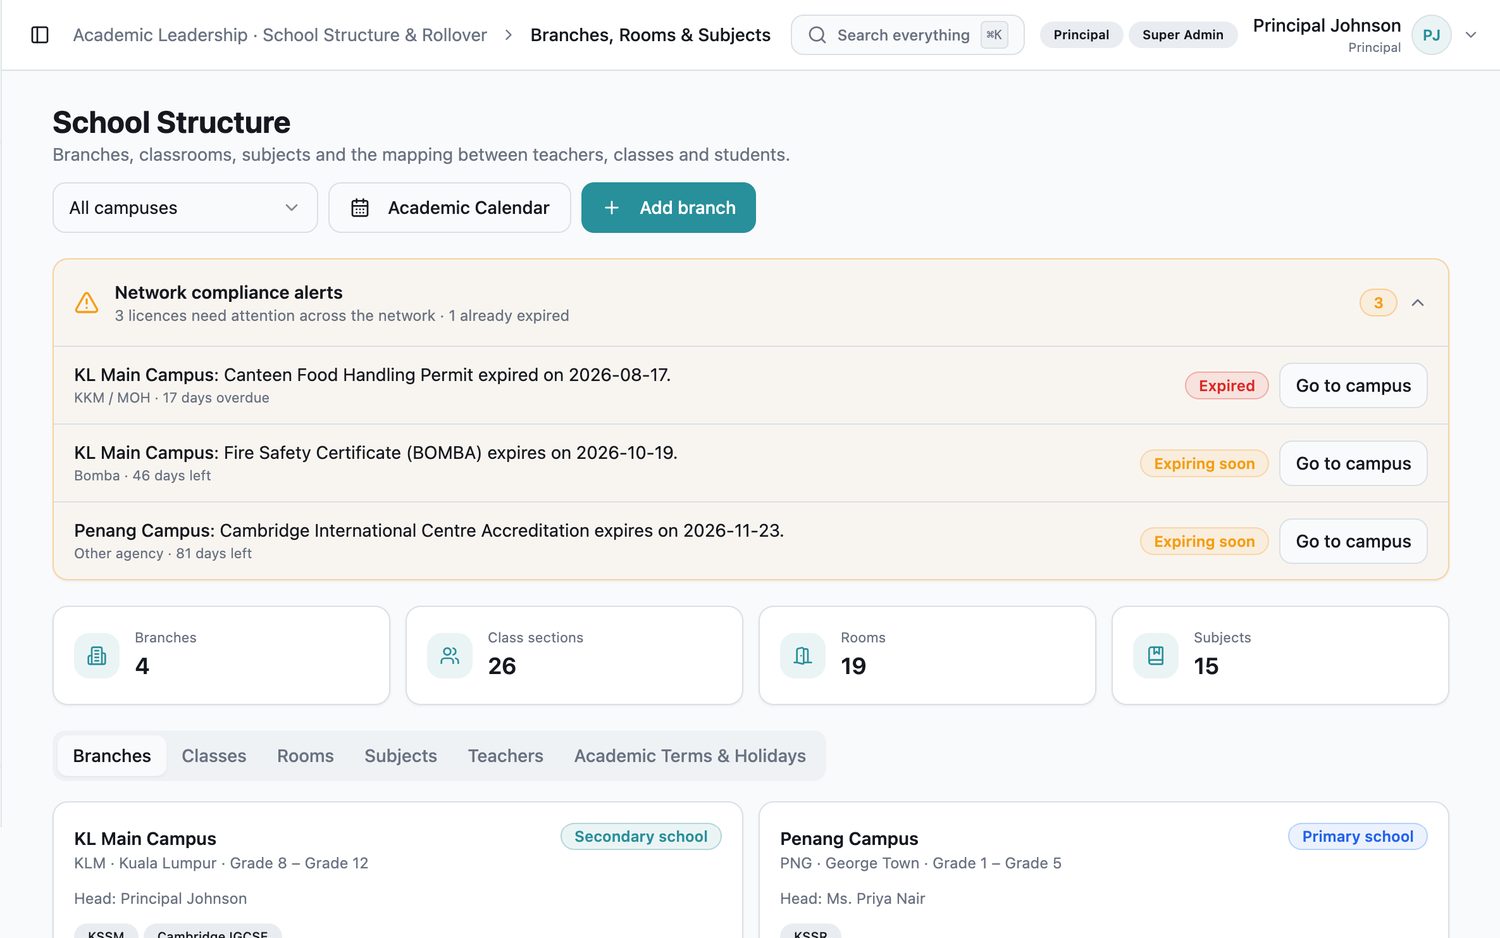Click the Rooms count 19
The width and height of the screenshot is (1500, 938).
pyautogui.click(x=853, y=667)
